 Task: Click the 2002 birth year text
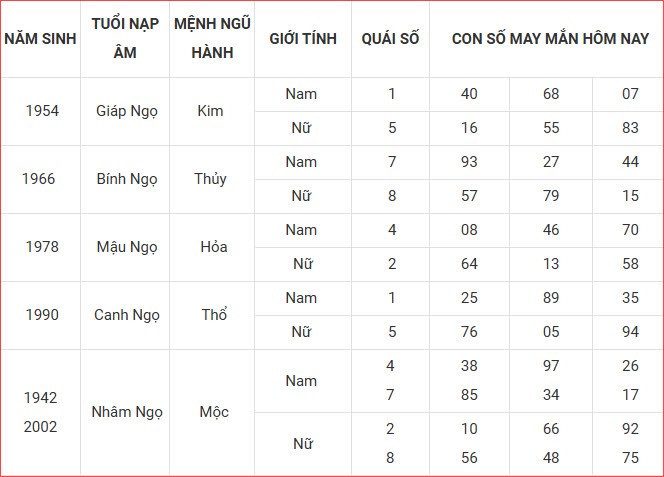[41, 427]
